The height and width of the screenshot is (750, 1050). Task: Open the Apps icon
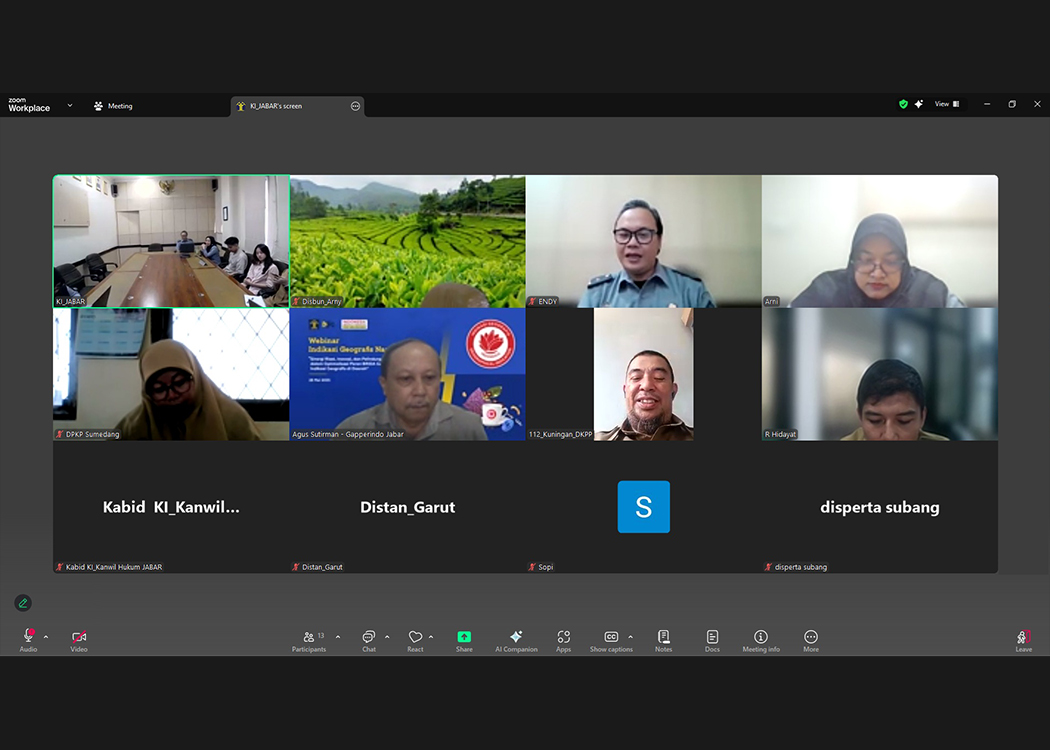click(x=564, y=640)
